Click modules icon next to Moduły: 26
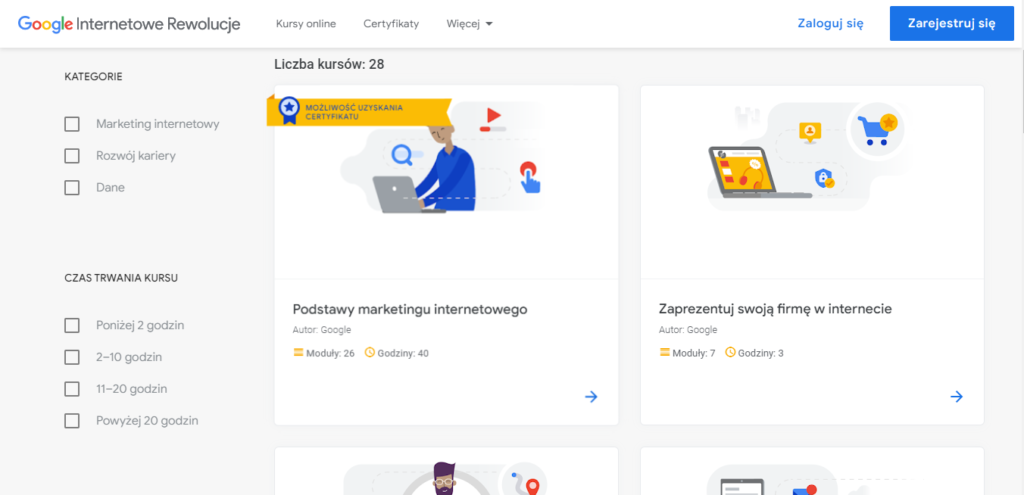The width and height of the screenshot is (1024, 495). [298, 353]
